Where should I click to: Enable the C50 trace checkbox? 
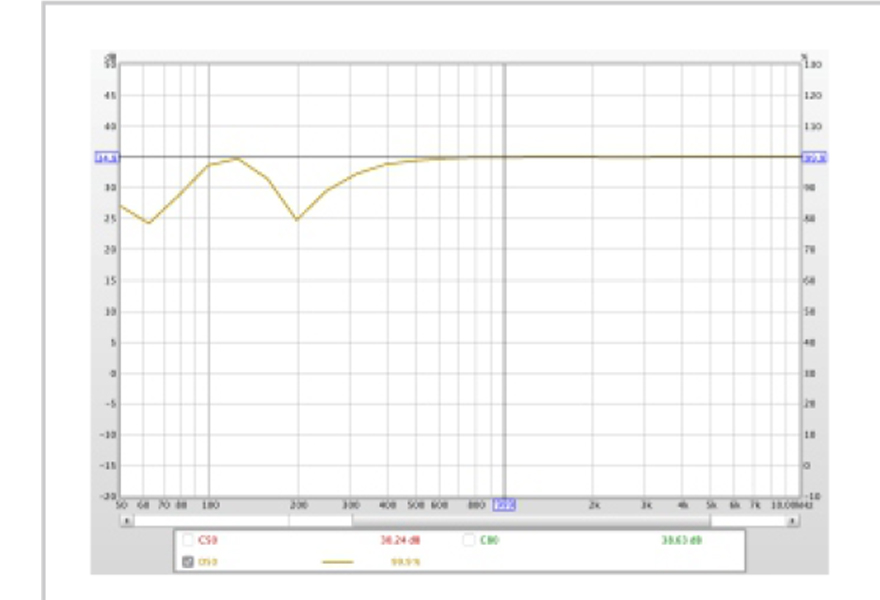point(187,540)
